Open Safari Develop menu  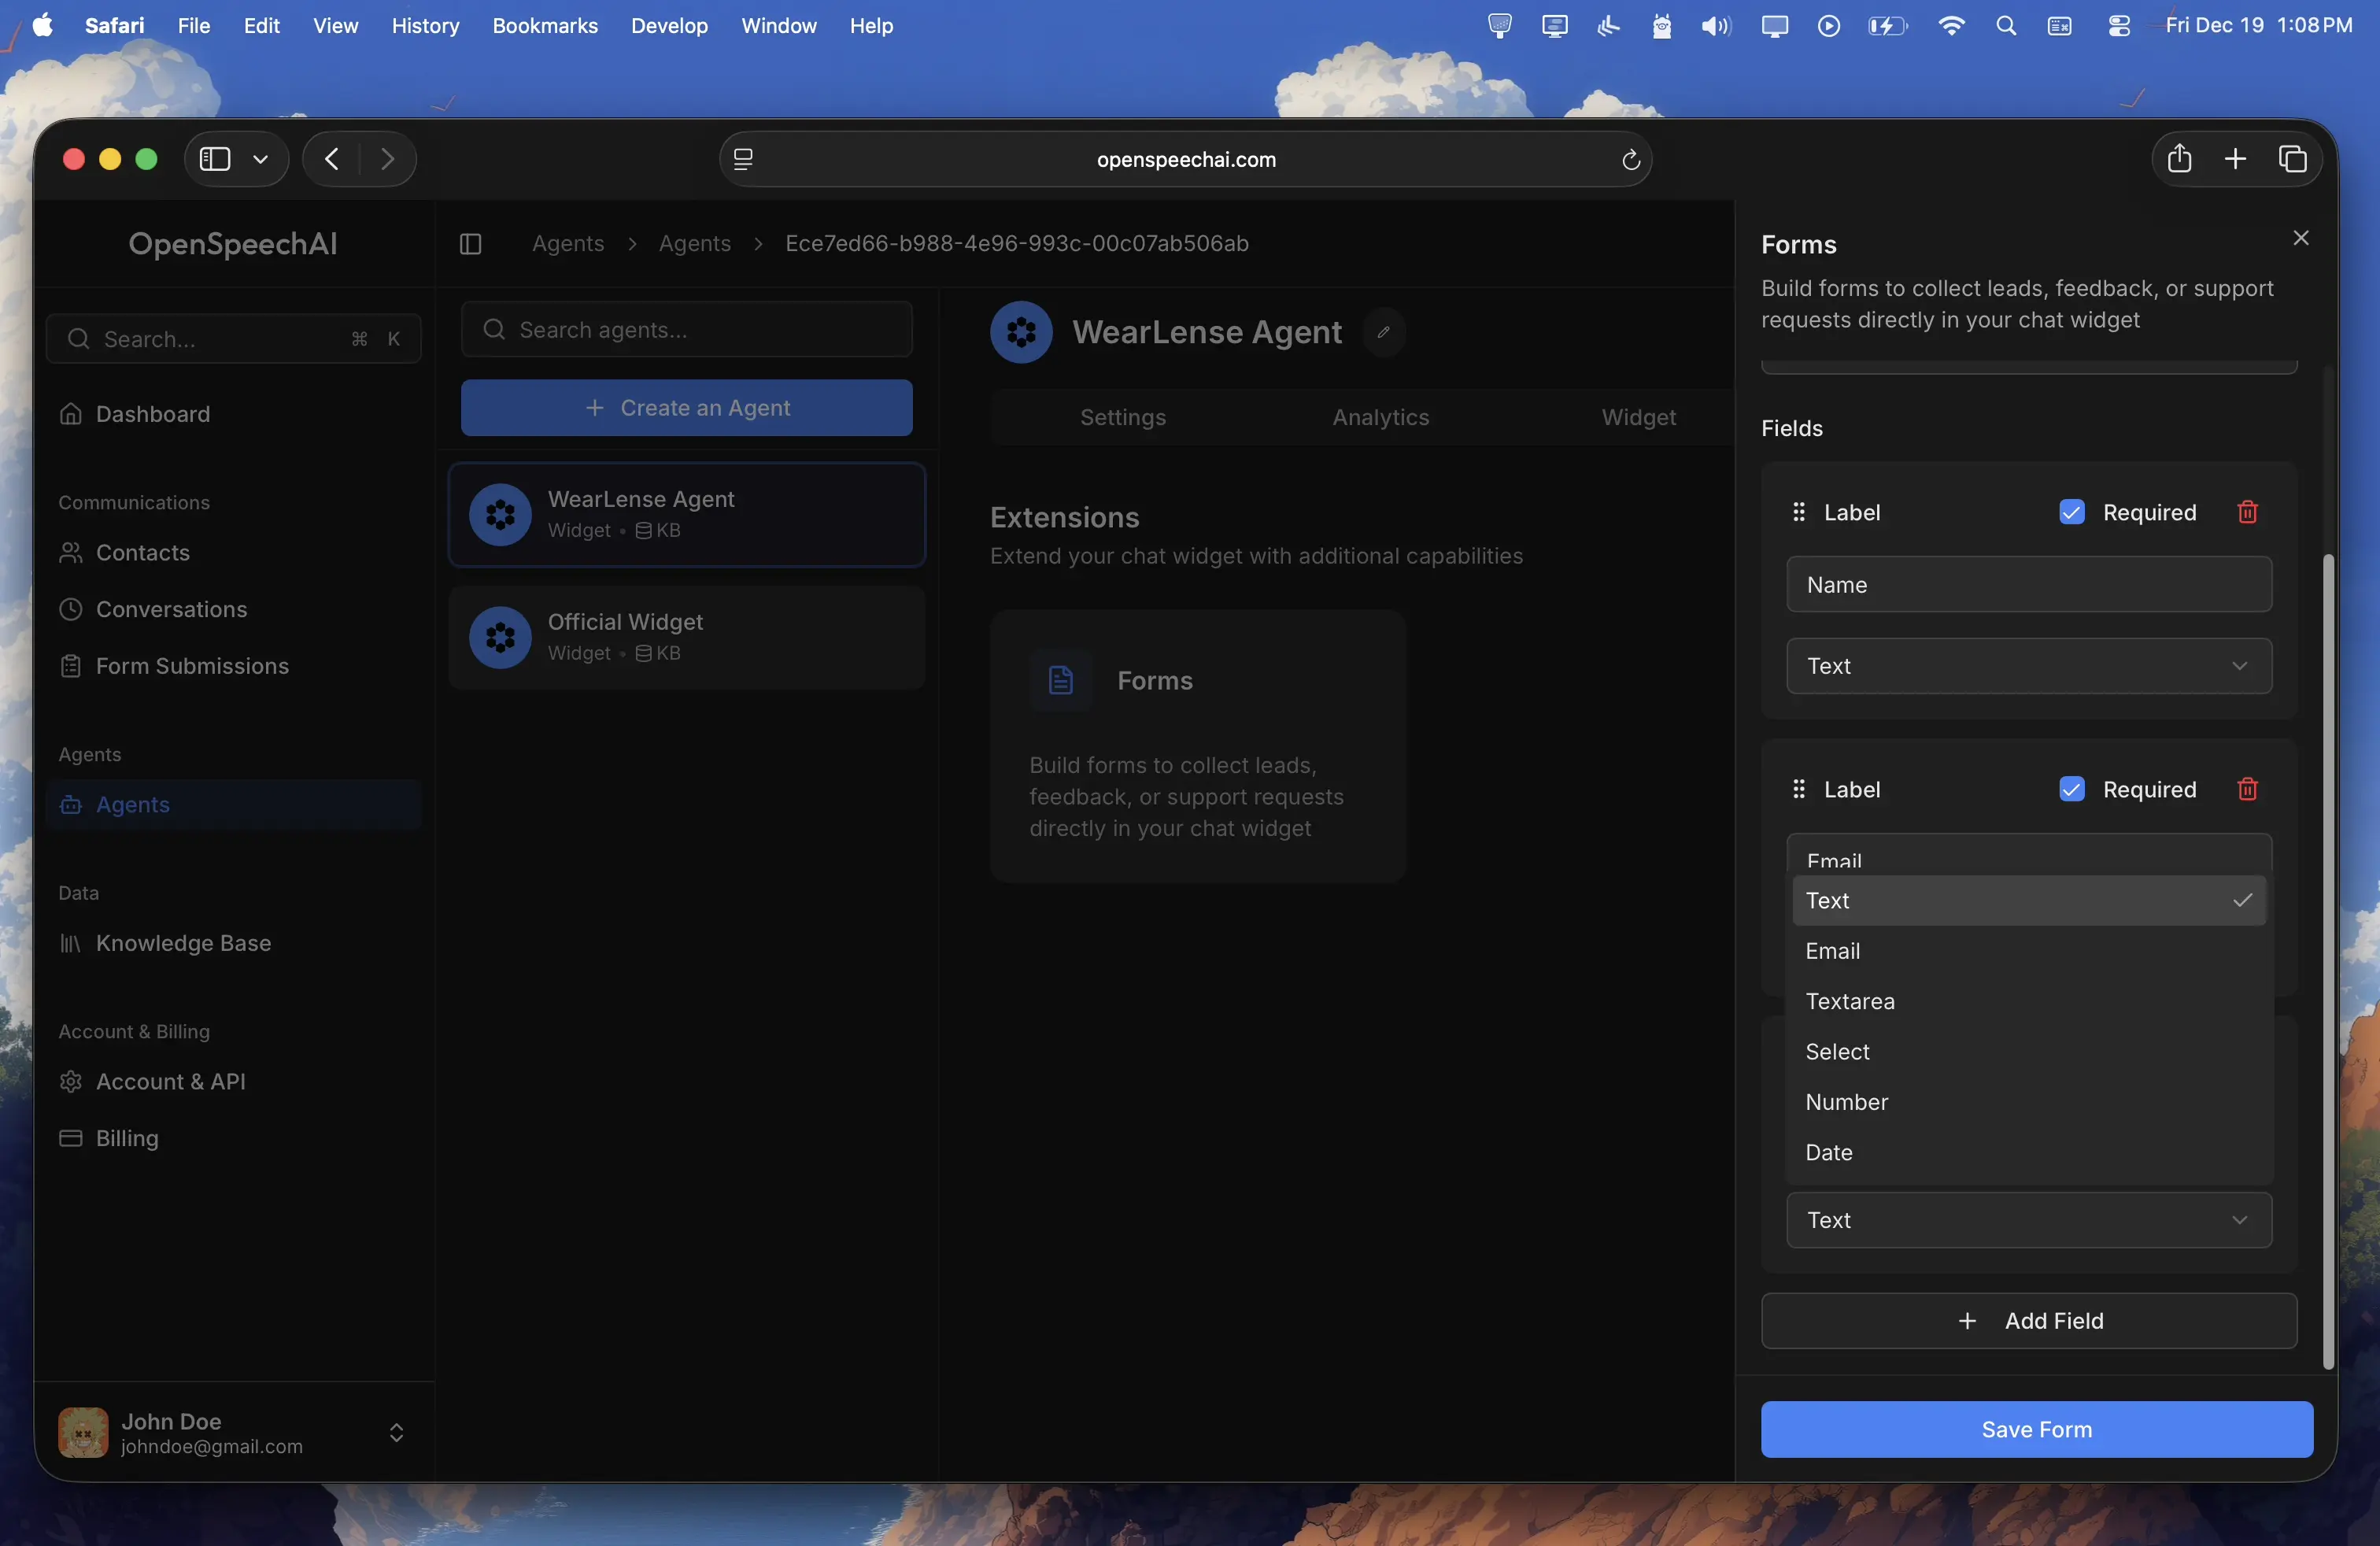click(x=669, y=26)
